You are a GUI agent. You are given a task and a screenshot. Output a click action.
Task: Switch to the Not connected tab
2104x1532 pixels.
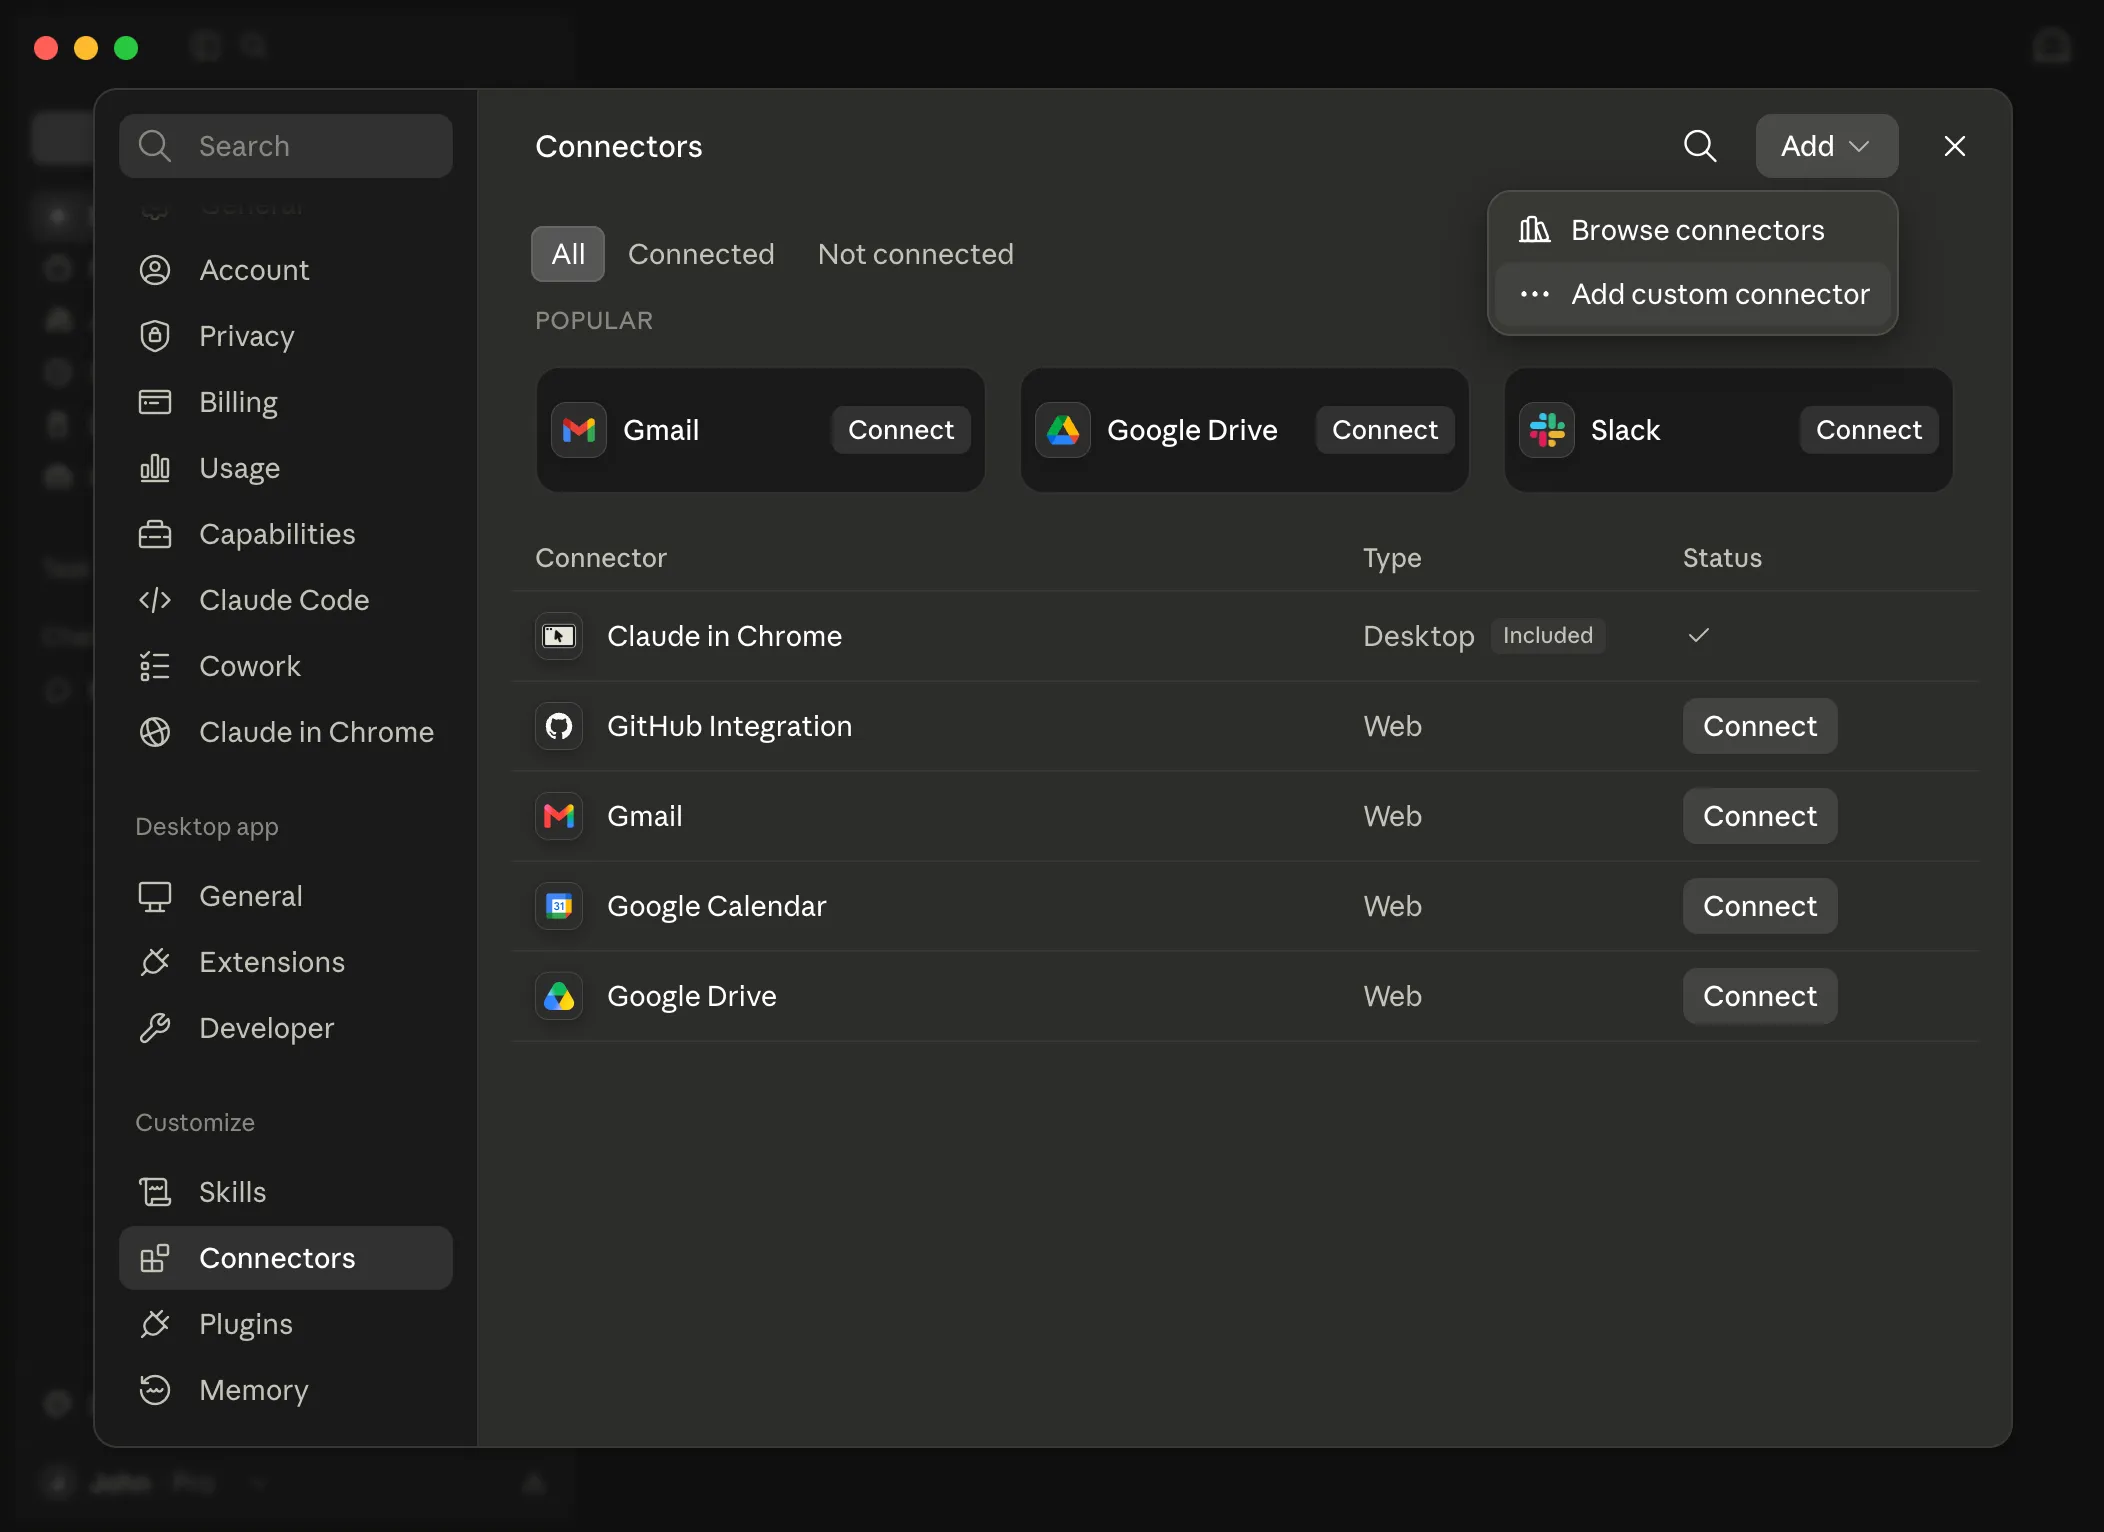pyautogui.click(x=916, y=254)
